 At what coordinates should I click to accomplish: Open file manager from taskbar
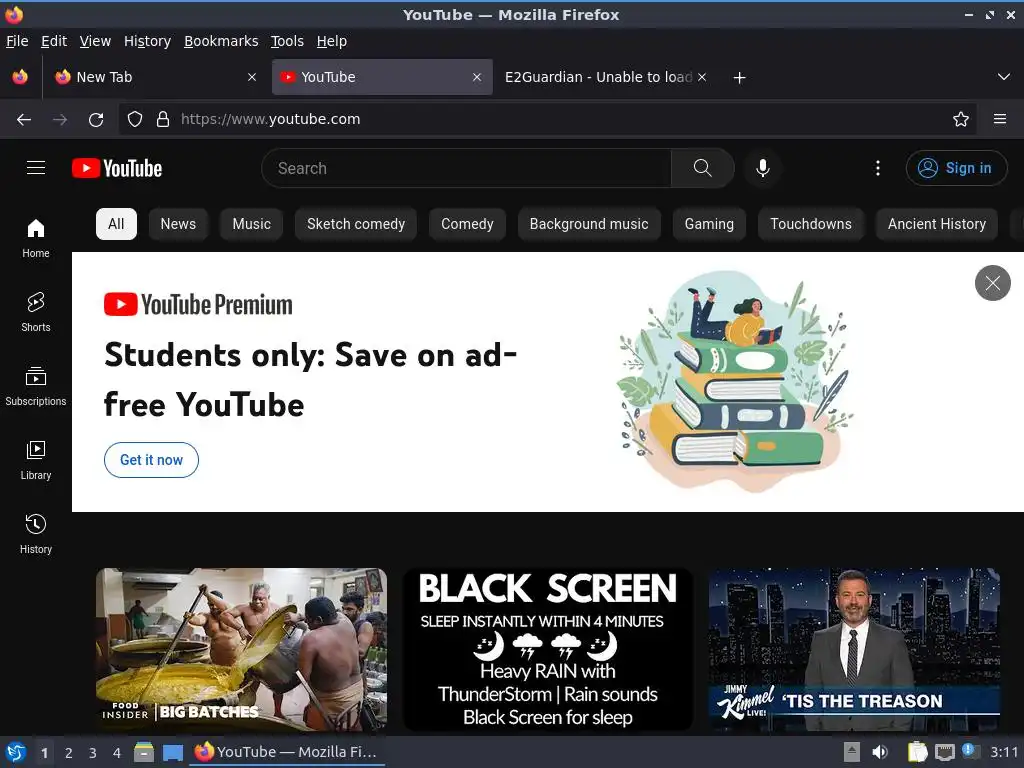pyautogui.click(x=144, y=752)
